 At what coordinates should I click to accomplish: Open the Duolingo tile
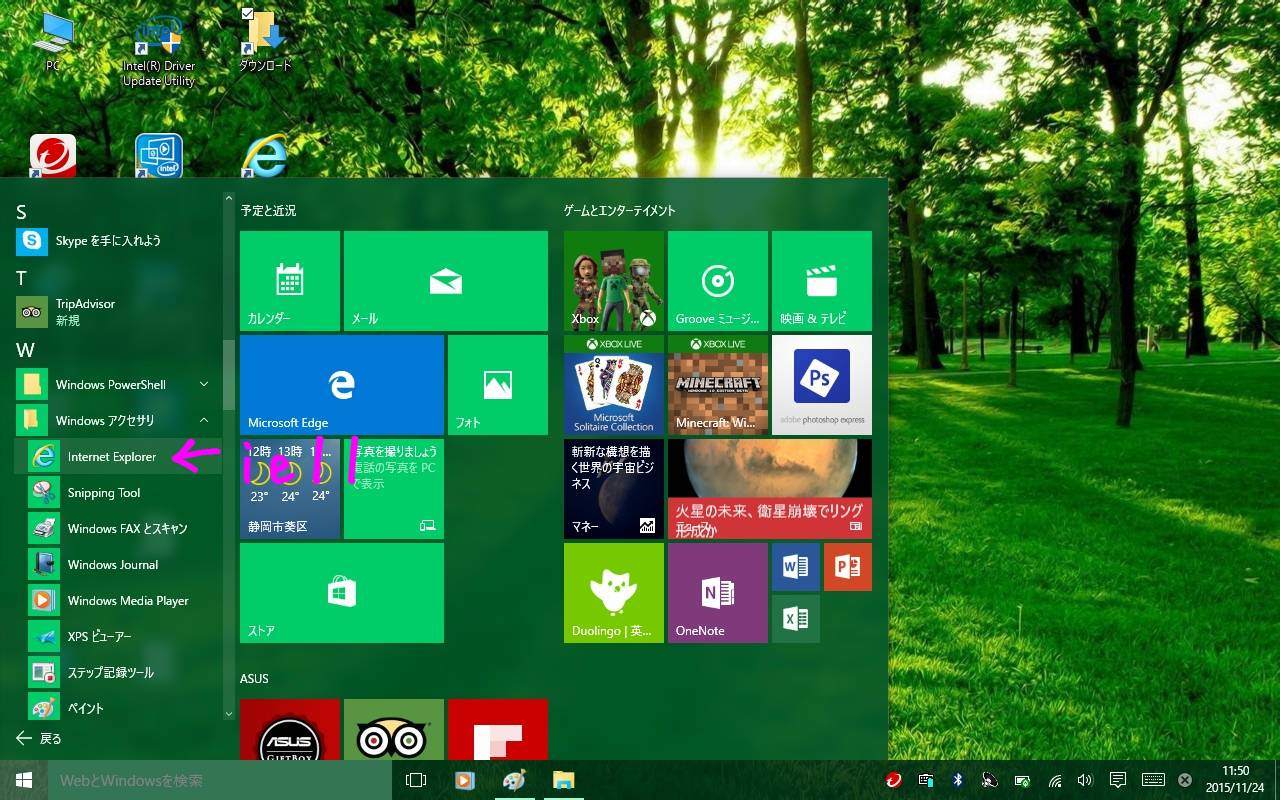click(x=614, y=593)
